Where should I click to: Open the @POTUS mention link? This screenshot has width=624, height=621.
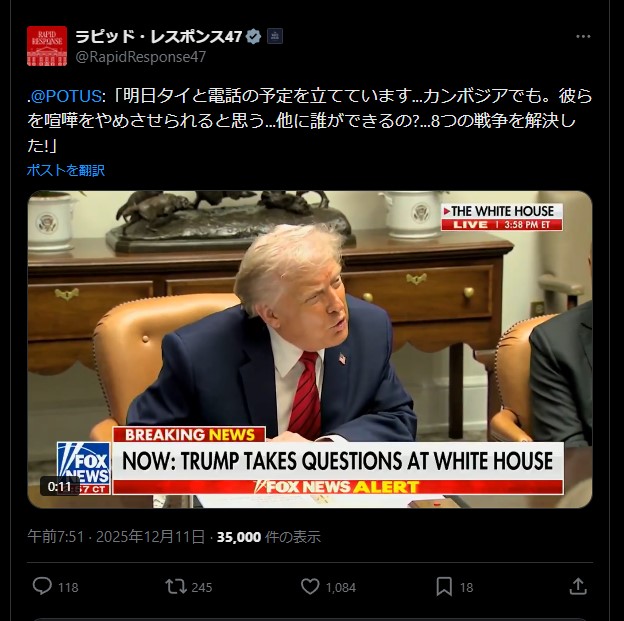[66, 96]
